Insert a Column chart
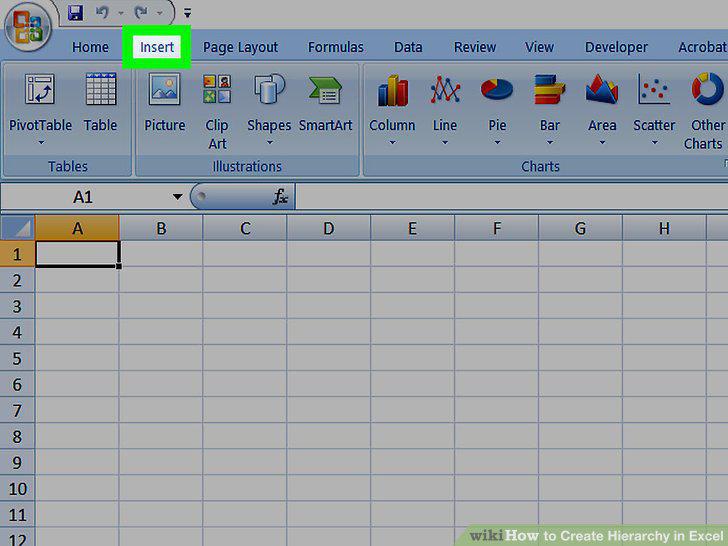The image size is (728, 546). pos(392,102)
